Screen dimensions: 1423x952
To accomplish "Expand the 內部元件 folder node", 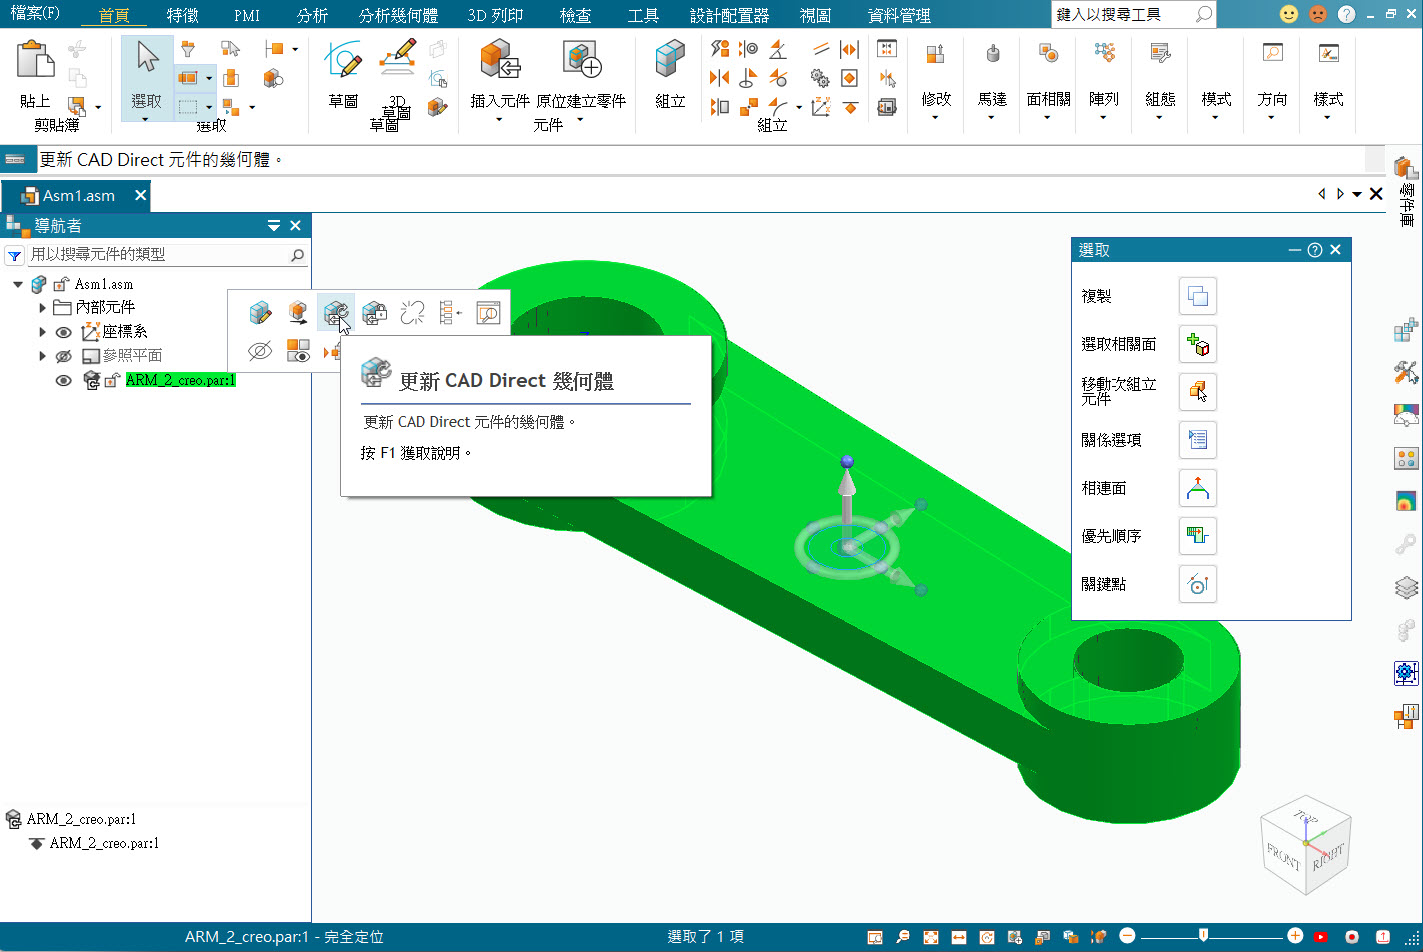I will [42, 308].
